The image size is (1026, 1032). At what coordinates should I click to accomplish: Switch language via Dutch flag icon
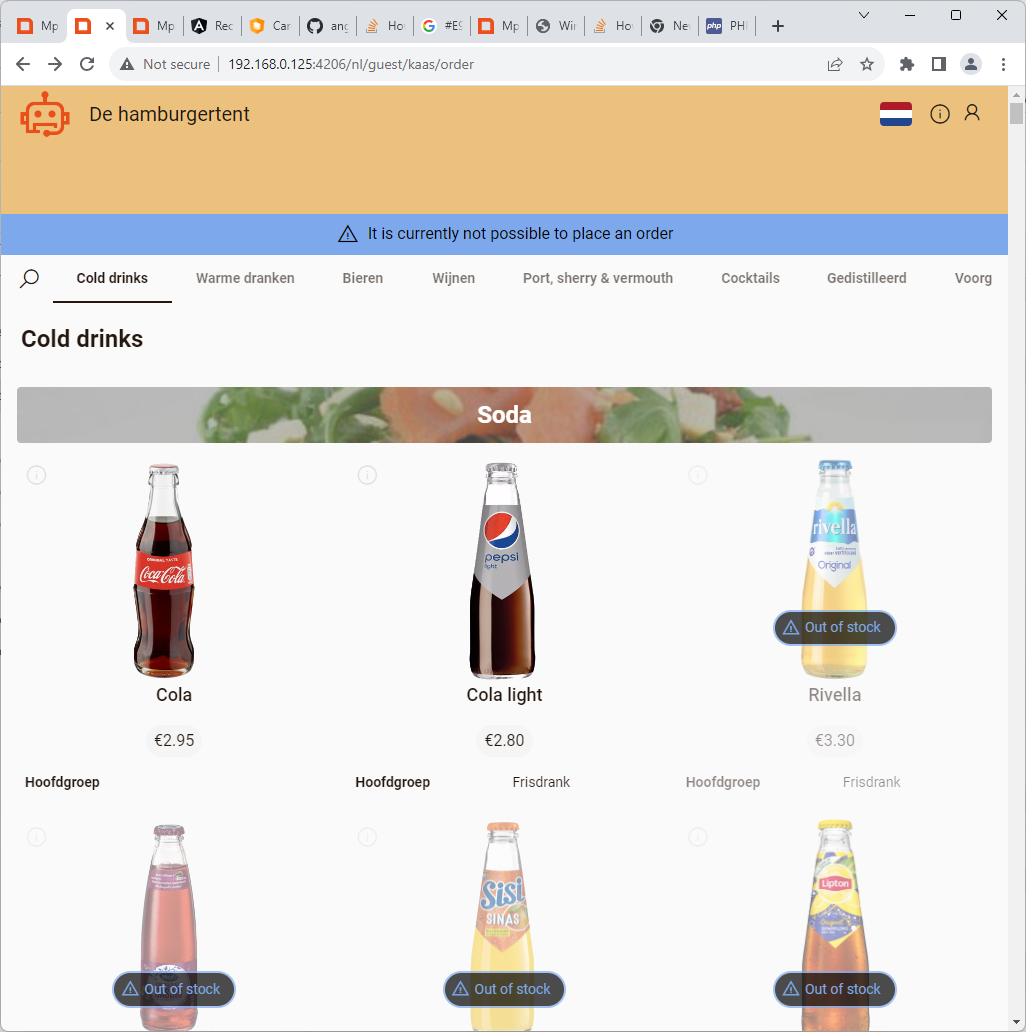[895, 114]
